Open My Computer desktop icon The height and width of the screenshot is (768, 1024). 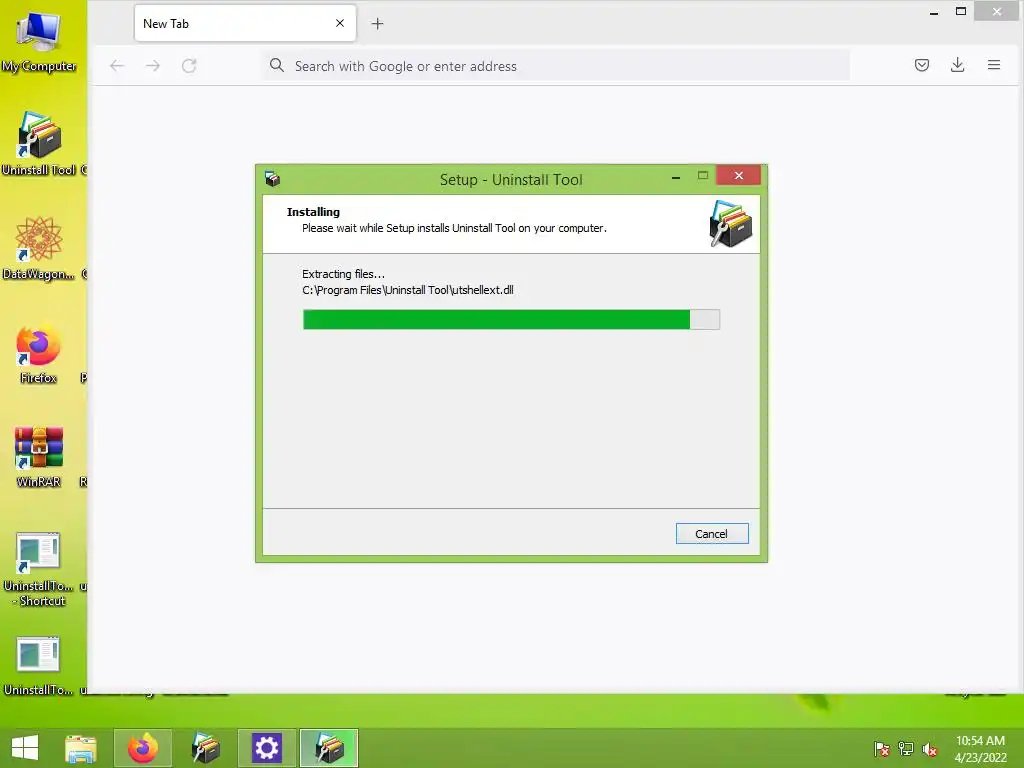pos(39,40)
